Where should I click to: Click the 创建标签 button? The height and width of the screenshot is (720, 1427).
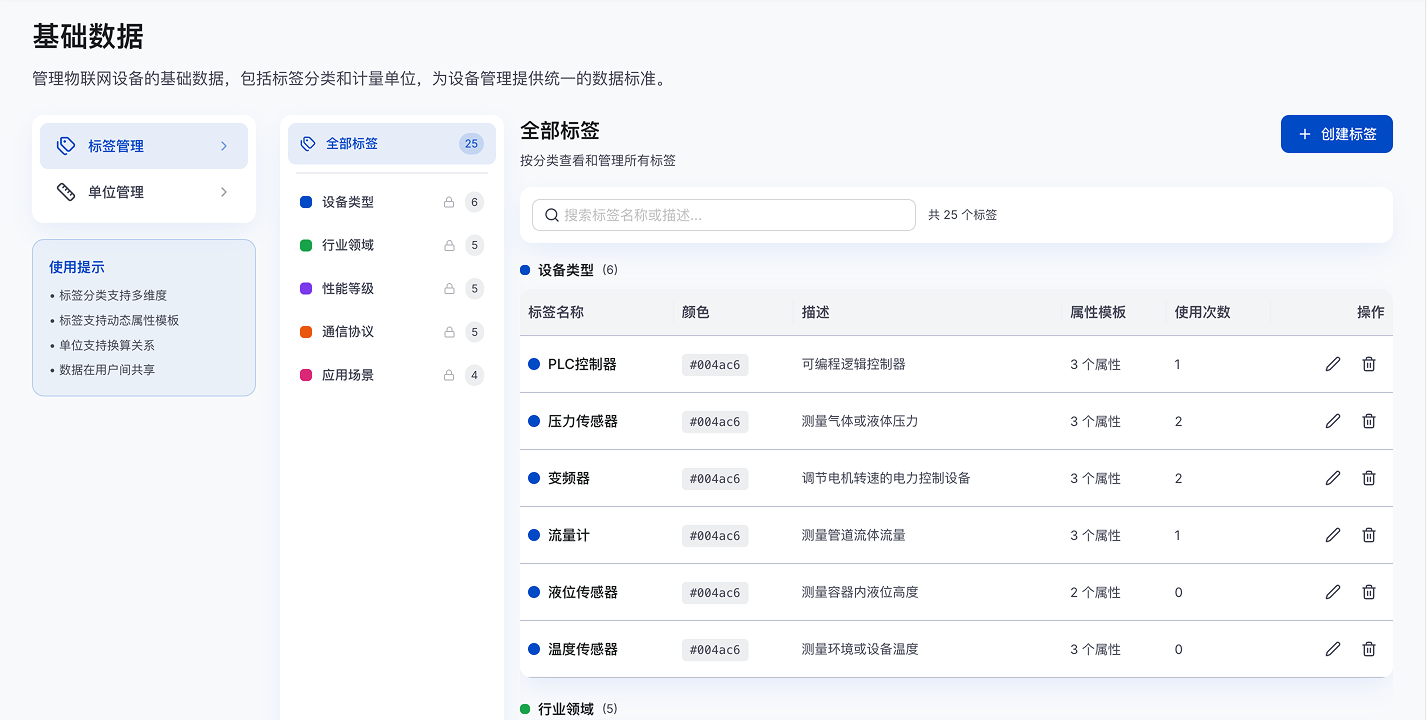1337,134
